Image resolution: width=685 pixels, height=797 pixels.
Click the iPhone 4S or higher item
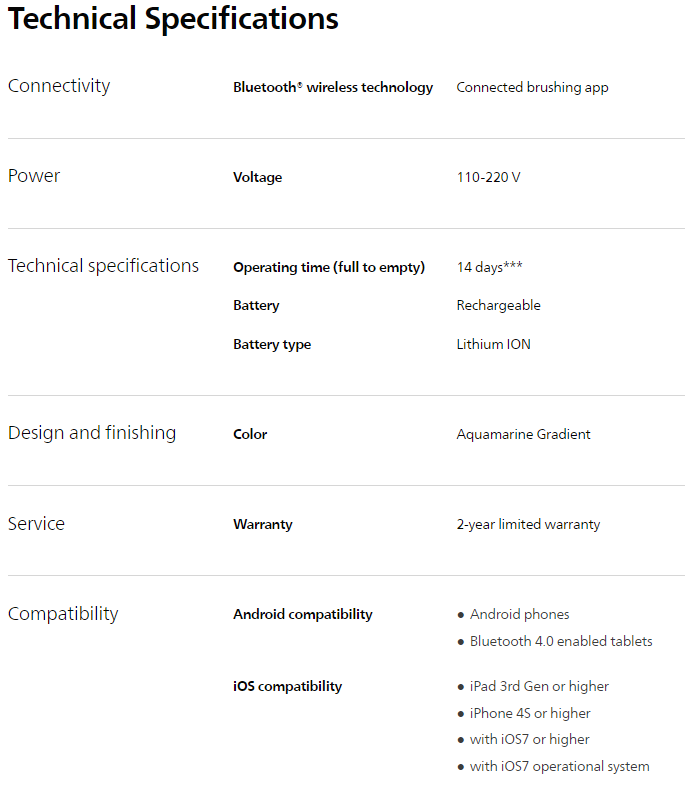(x=529, y=713)
